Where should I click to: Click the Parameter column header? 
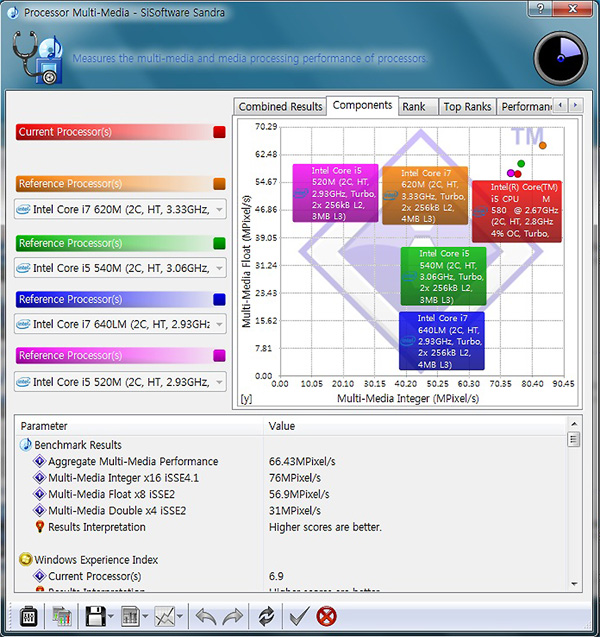click(139, 426)
